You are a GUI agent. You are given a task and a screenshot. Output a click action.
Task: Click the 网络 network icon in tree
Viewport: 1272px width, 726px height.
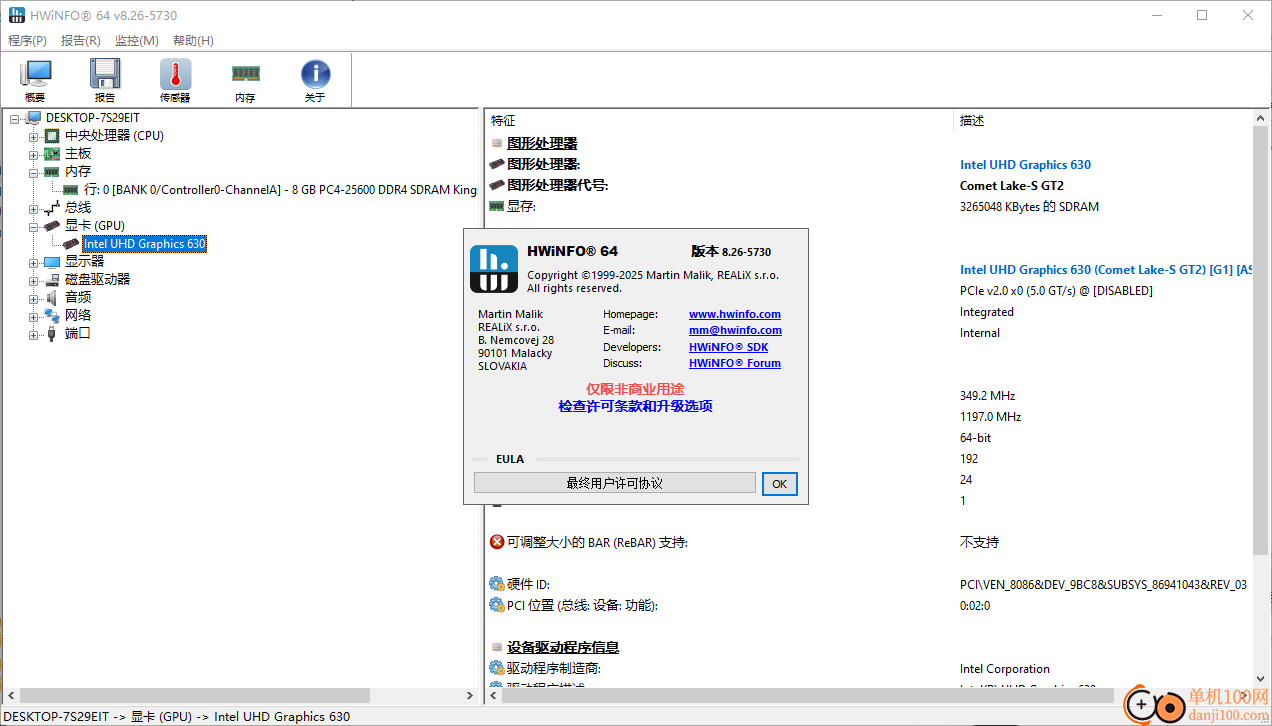(52, 315)
